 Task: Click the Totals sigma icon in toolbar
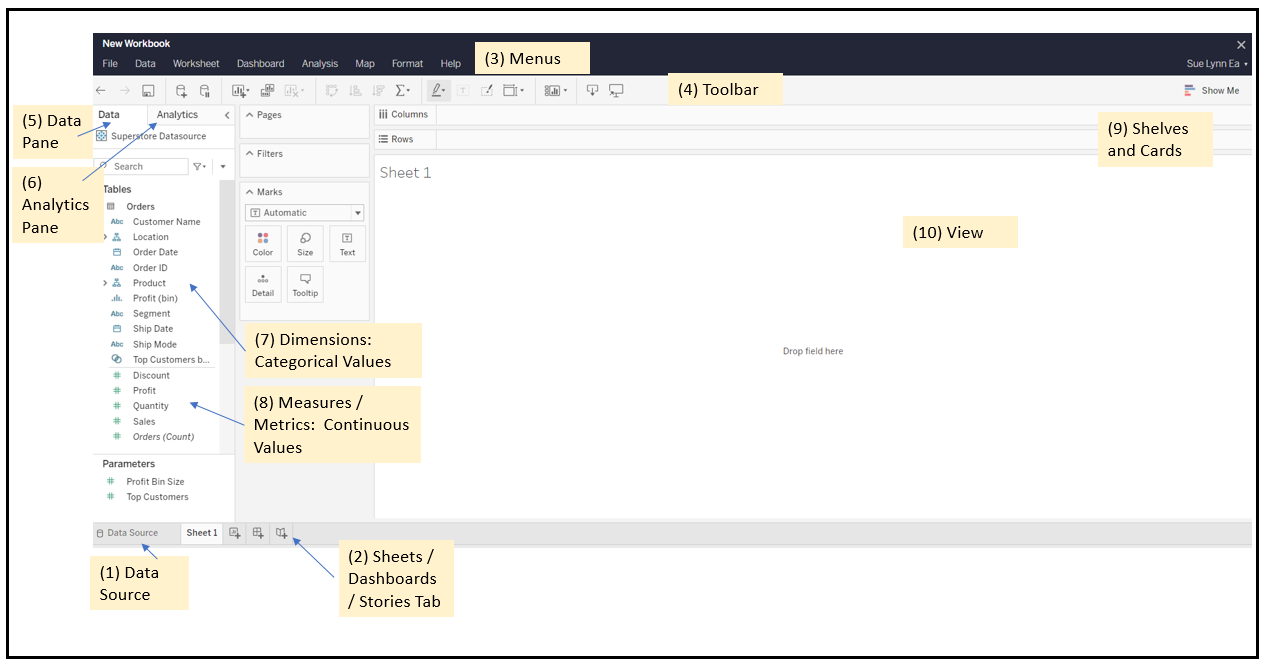coord(402,90)
